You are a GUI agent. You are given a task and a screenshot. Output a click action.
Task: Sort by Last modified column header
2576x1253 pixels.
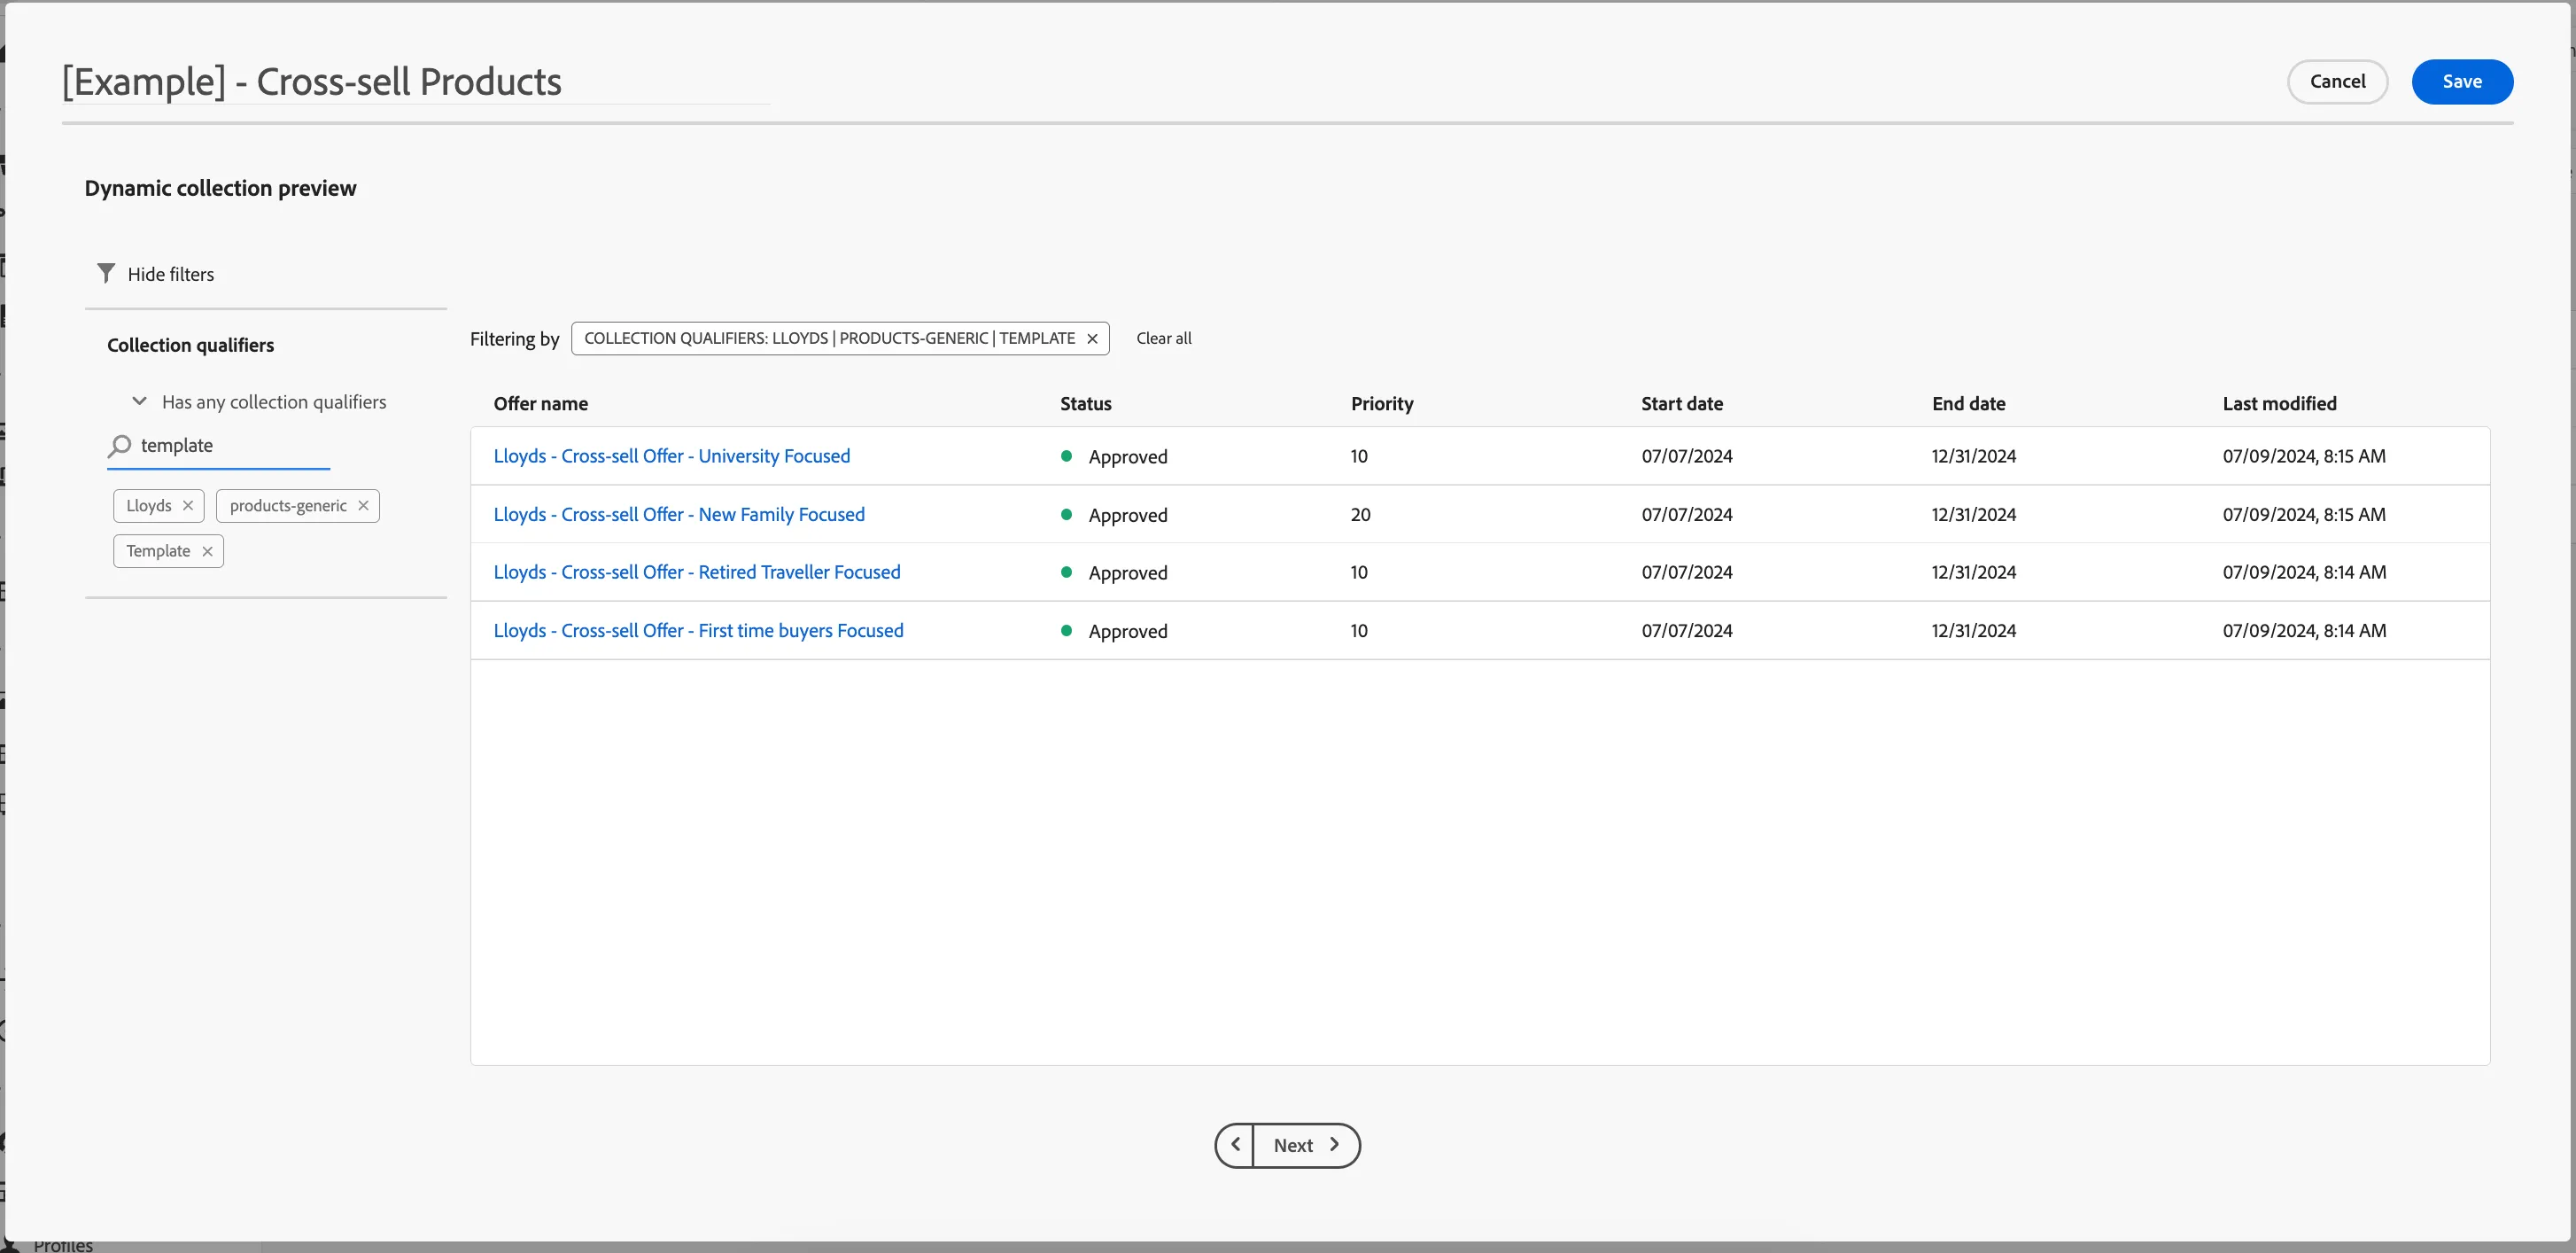tap(2279, 404)
